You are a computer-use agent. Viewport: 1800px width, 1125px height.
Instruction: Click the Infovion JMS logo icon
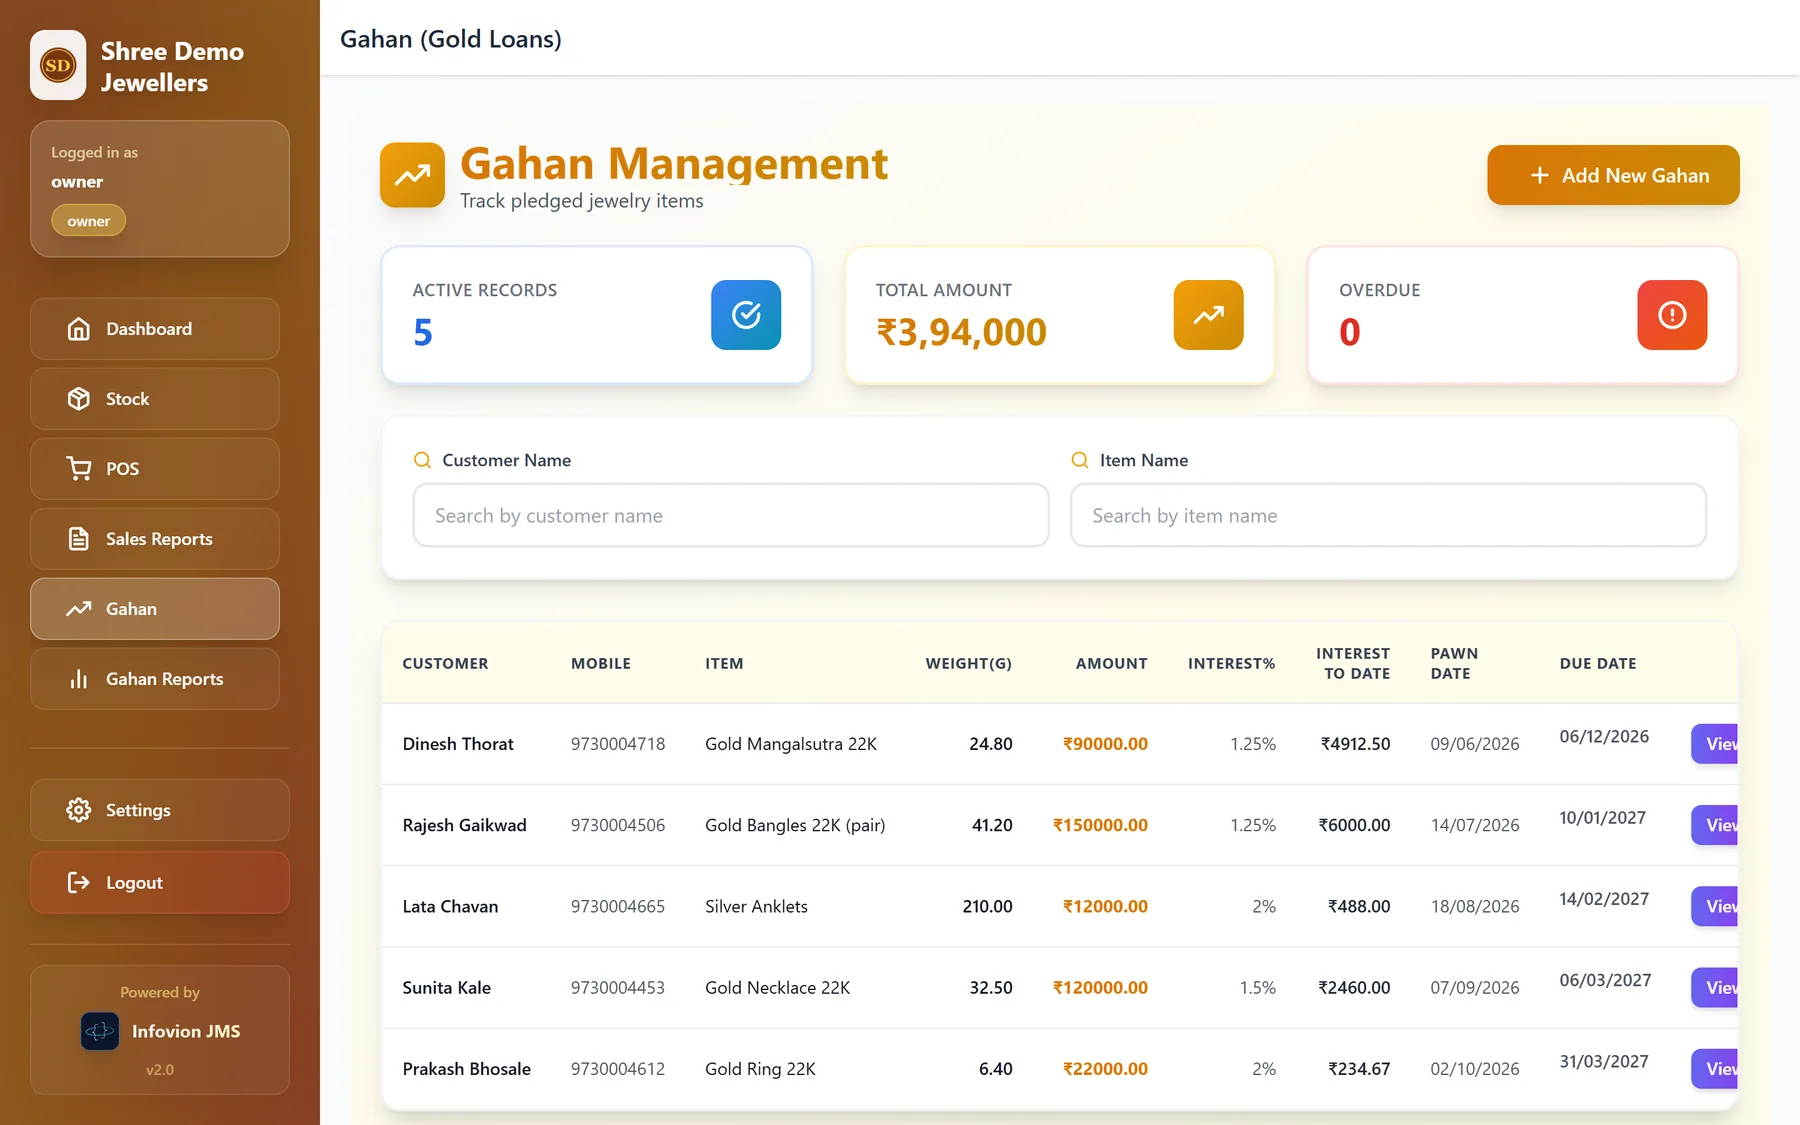(100, 1031)
